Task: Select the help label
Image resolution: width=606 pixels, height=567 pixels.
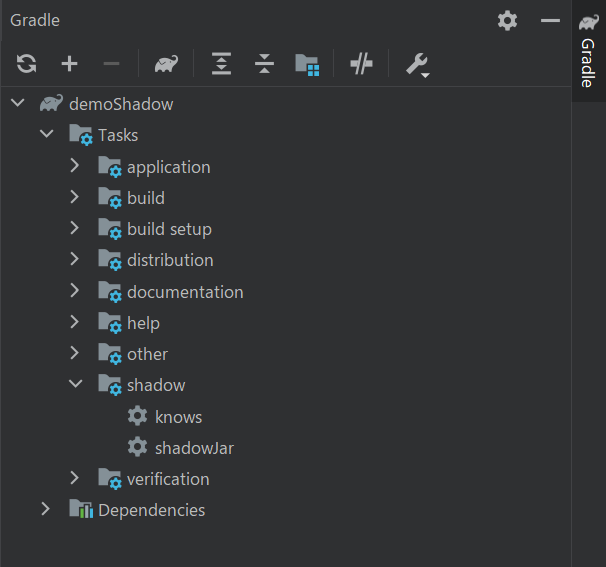Action: click(143, 324)
